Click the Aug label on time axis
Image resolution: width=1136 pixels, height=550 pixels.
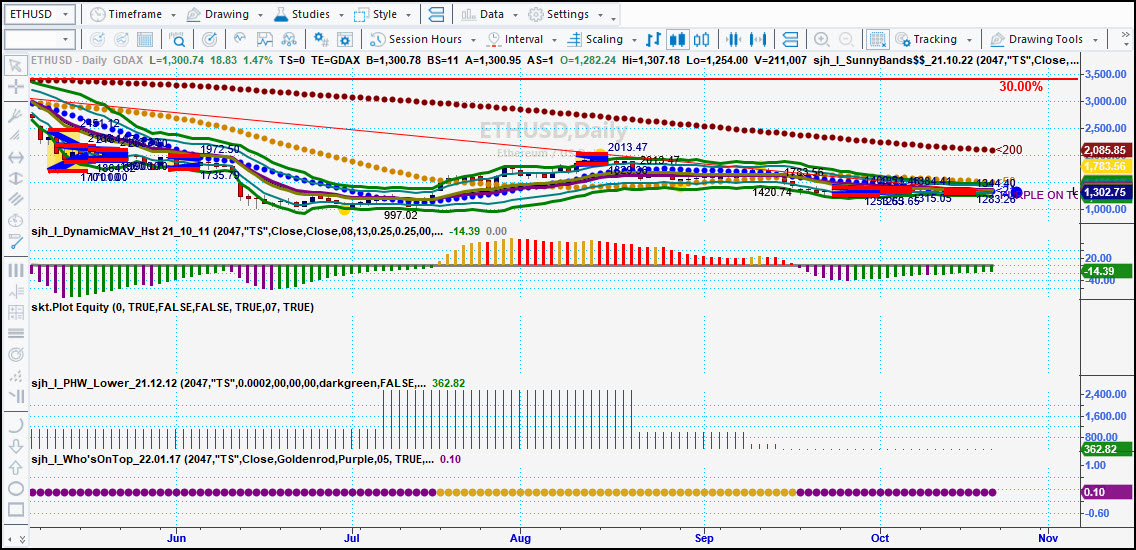[520, 538]
